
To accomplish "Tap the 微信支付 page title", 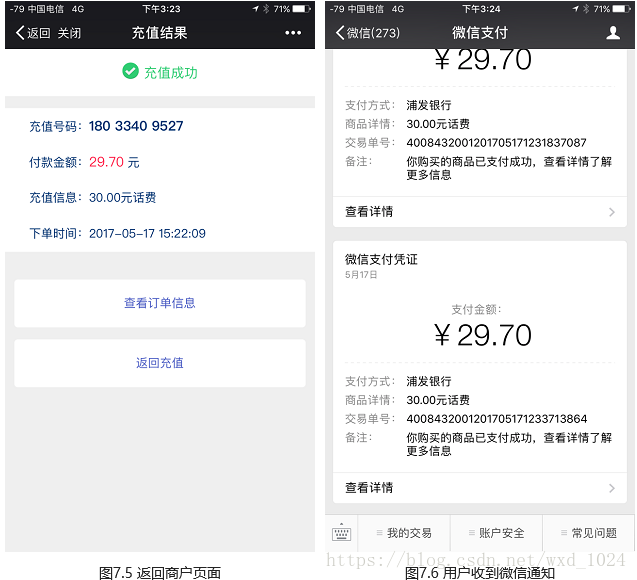I will click(480, 33).
